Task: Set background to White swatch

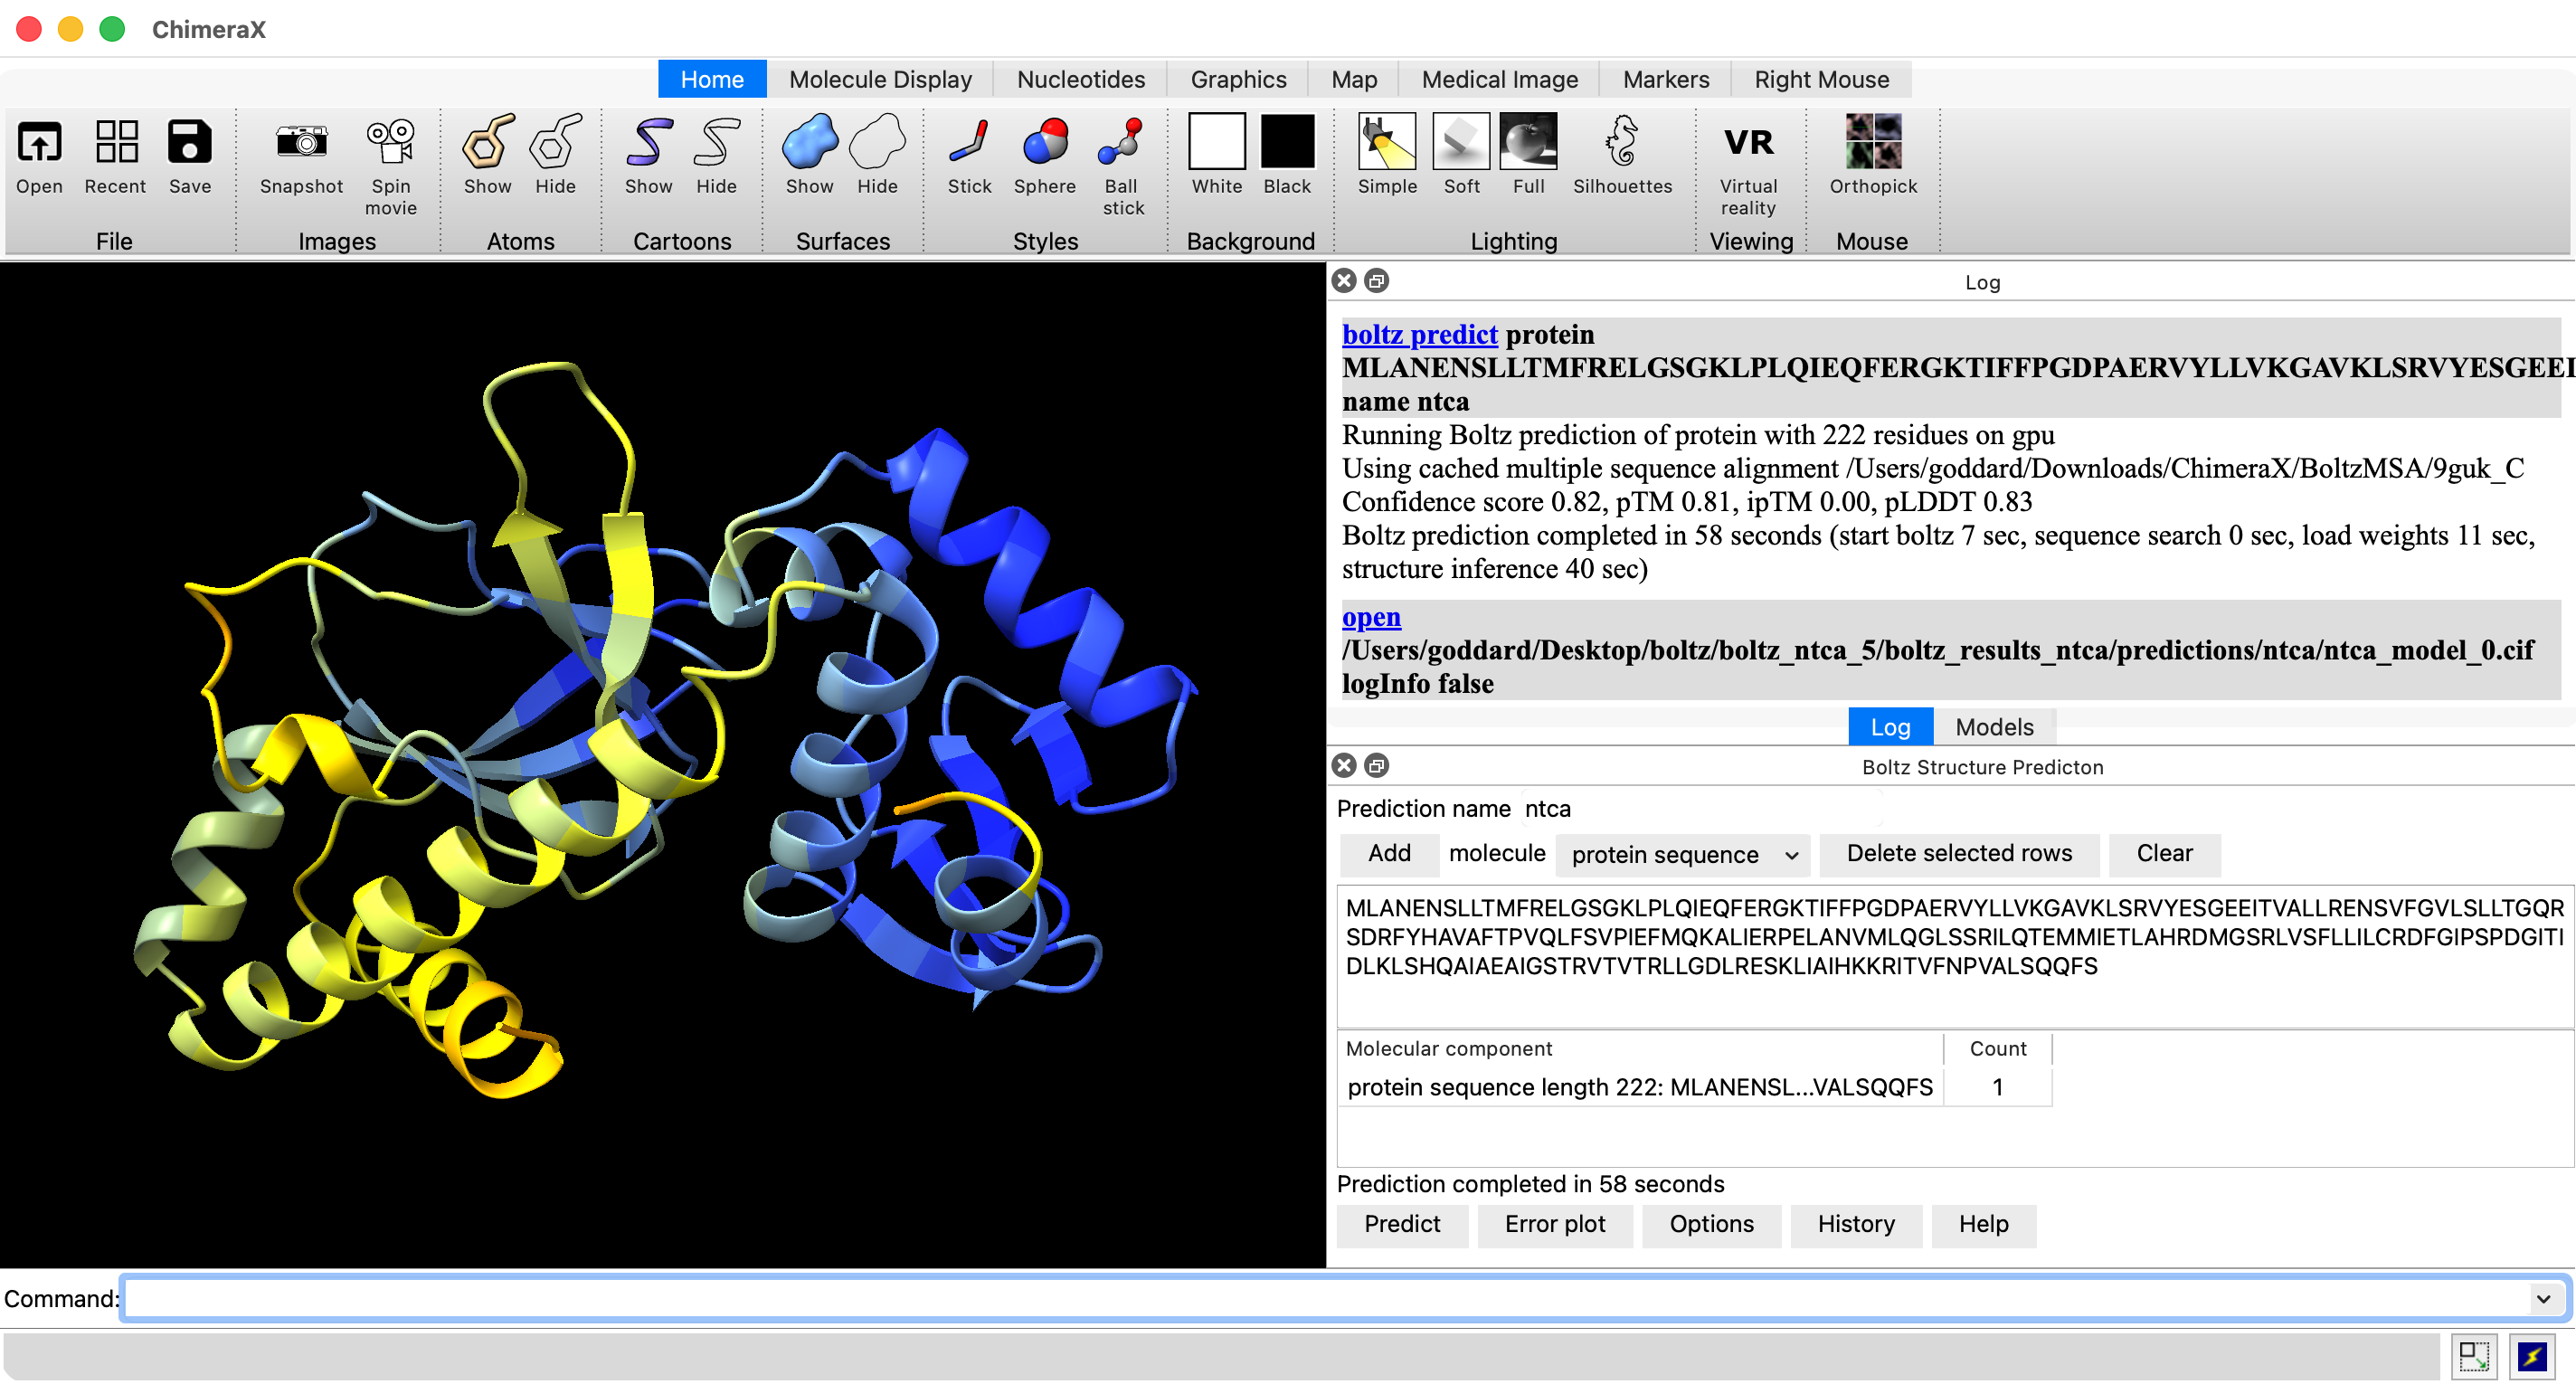Action: click(x=1216, y=143)
